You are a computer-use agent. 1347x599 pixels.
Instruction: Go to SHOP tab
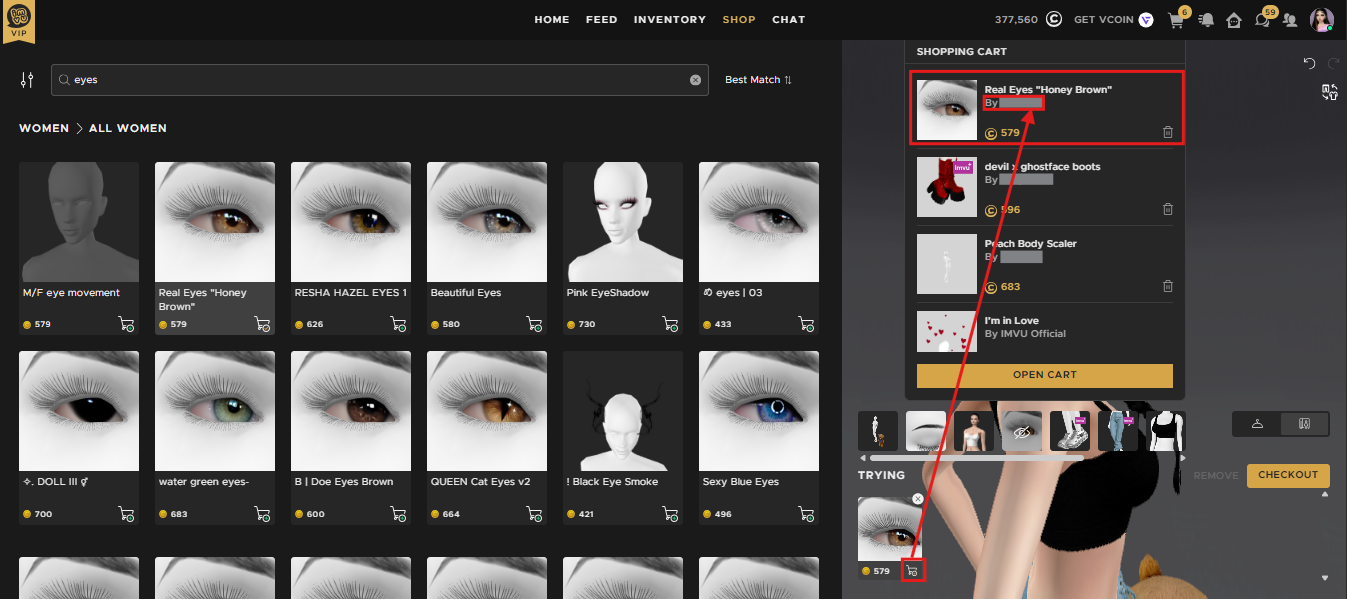739,19
